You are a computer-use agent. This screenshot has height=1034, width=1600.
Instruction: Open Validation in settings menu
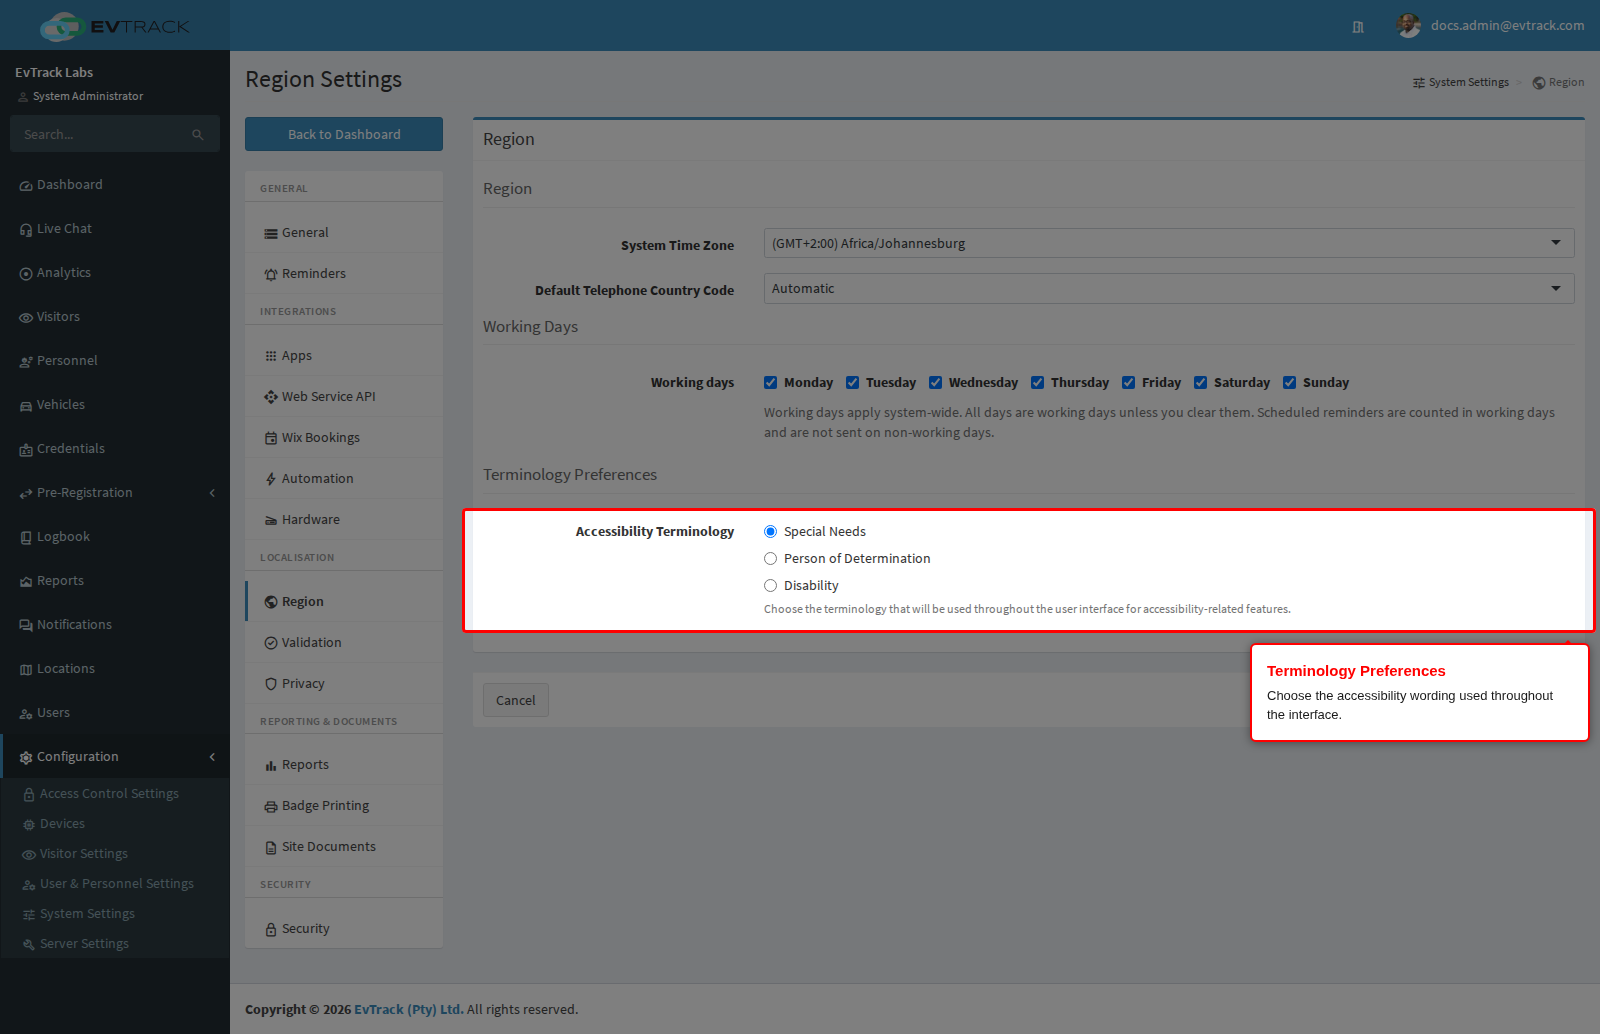[344, 642]
